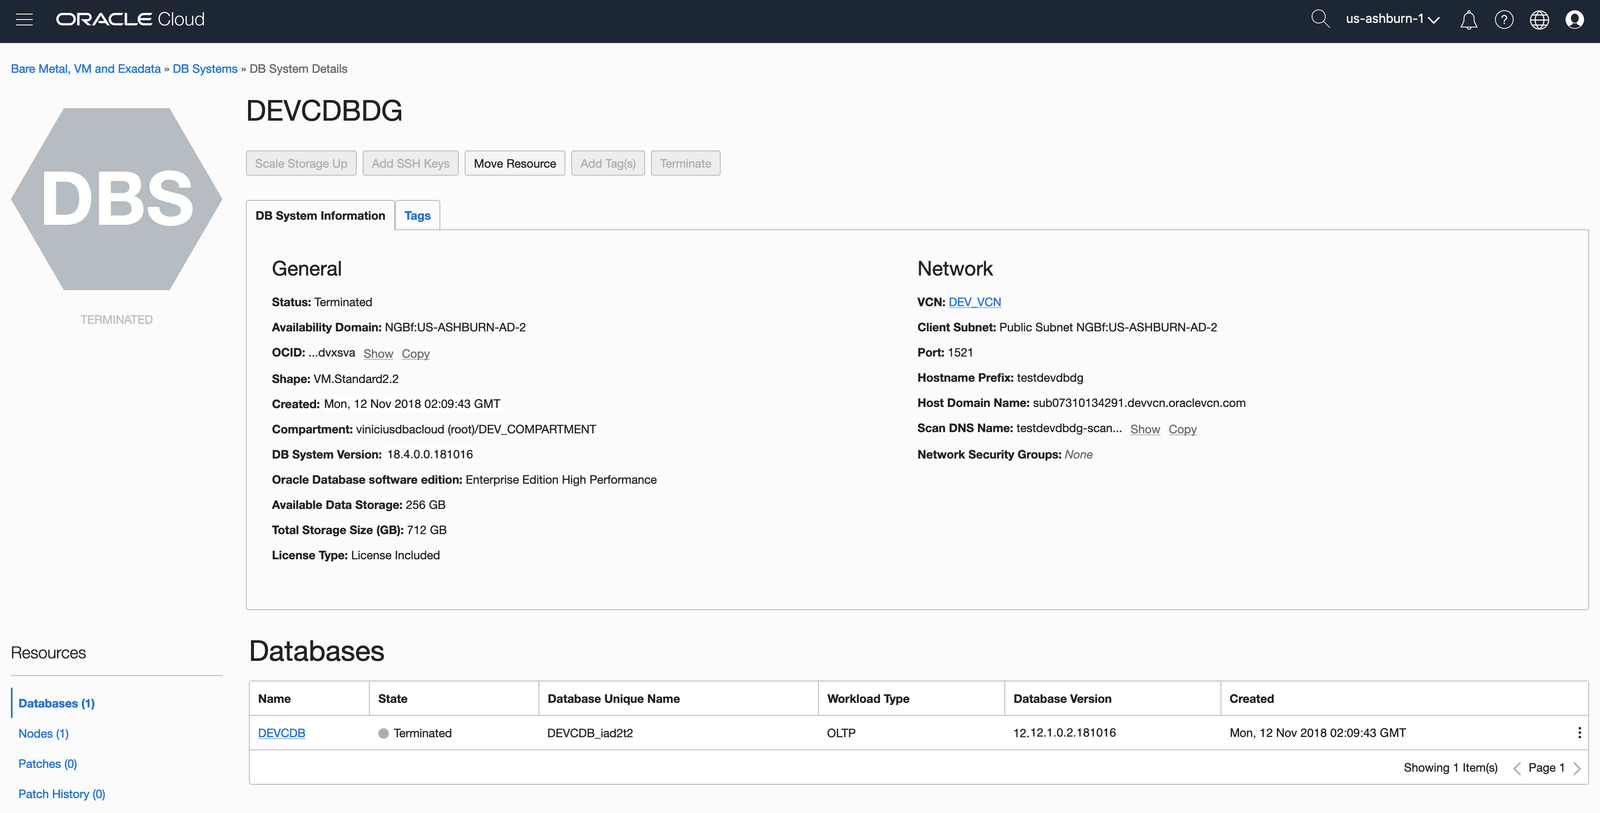Image resolution: width=1600 pixels, height=813 pixels.
Task: Open the DEV_VCN link
Action: [974, 302]
